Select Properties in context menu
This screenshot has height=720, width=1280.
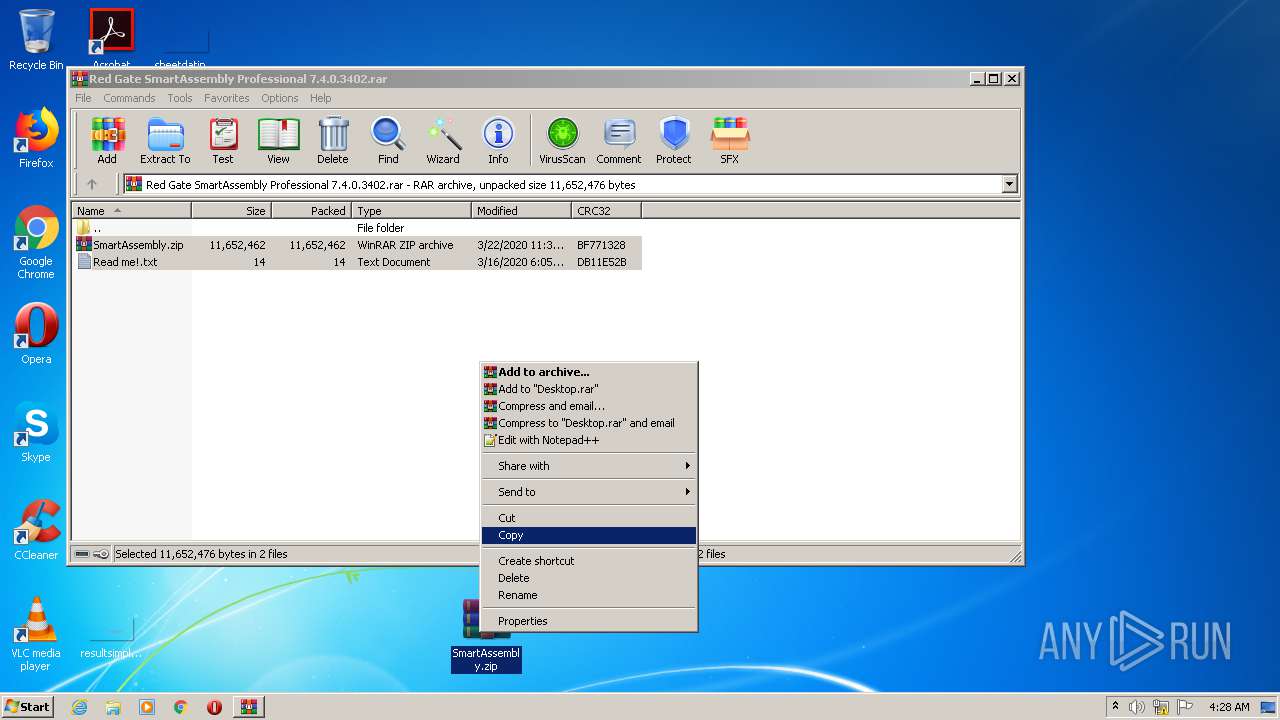pos(589,621)
